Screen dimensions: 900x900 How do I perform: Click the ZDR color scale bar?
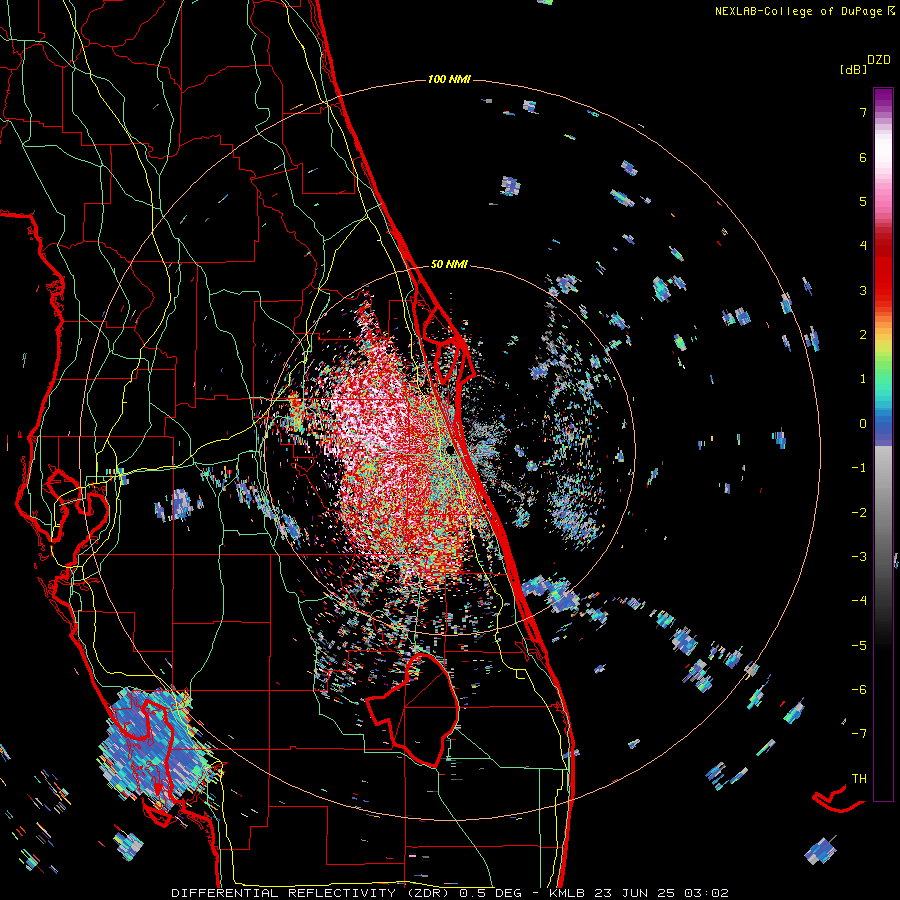point(883,444)
